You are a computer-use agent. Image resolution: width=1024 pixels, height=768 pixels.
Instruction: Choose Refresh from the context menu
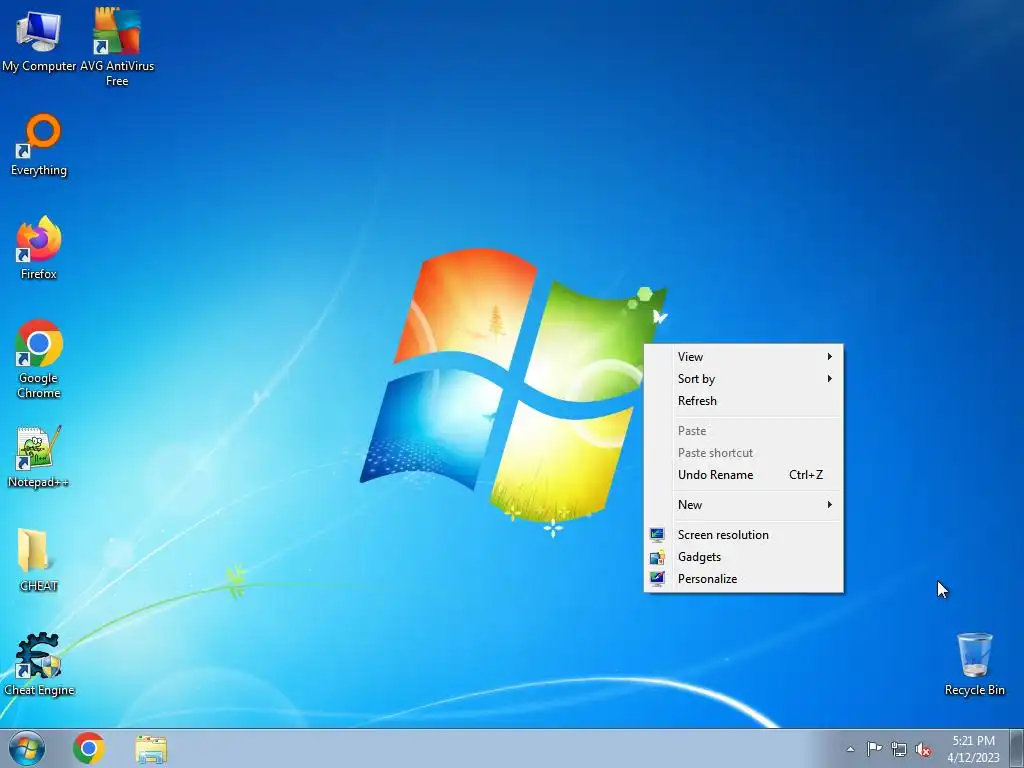(743, 401)
